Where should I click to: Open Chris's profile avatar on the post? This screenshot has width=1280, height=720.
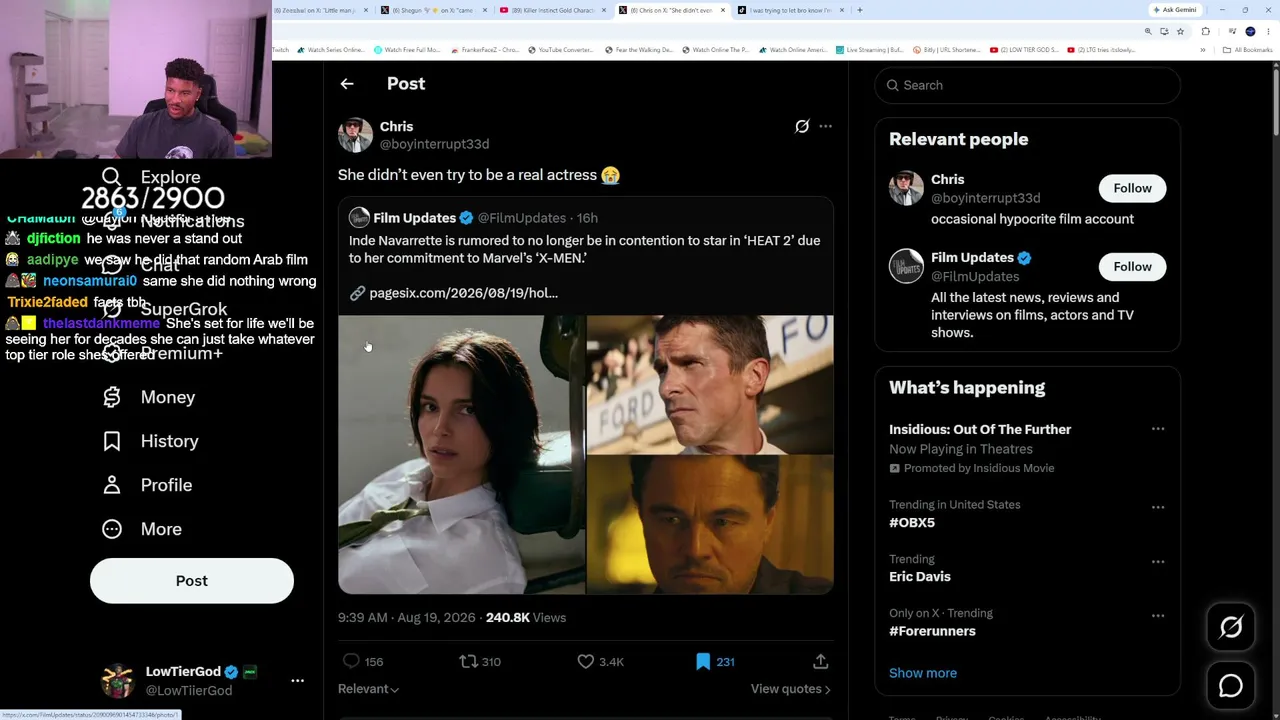pyautogui.click(x=355, y=135)
